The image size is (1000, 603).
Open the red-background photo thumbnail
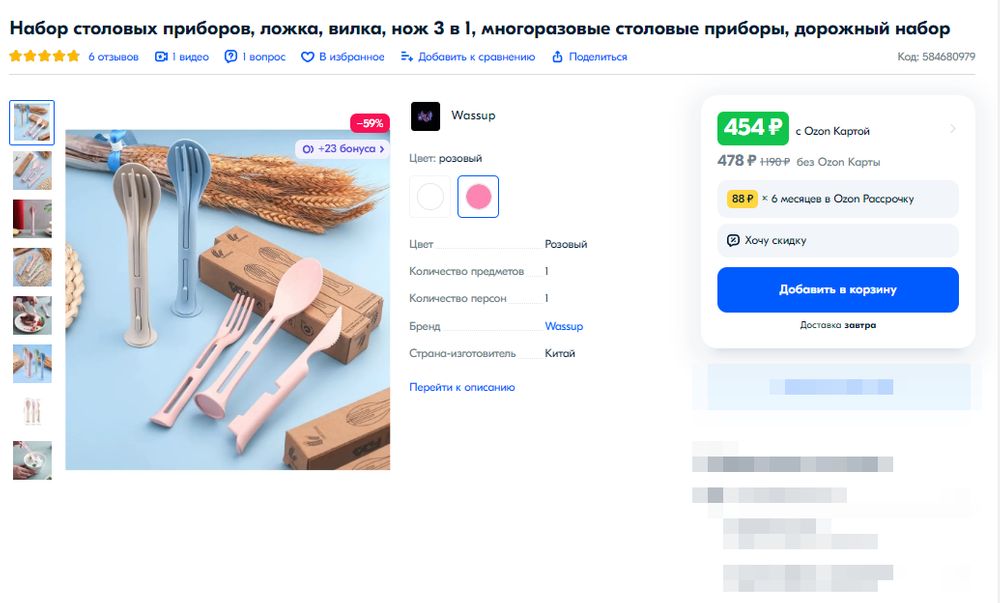pos(32,219)
